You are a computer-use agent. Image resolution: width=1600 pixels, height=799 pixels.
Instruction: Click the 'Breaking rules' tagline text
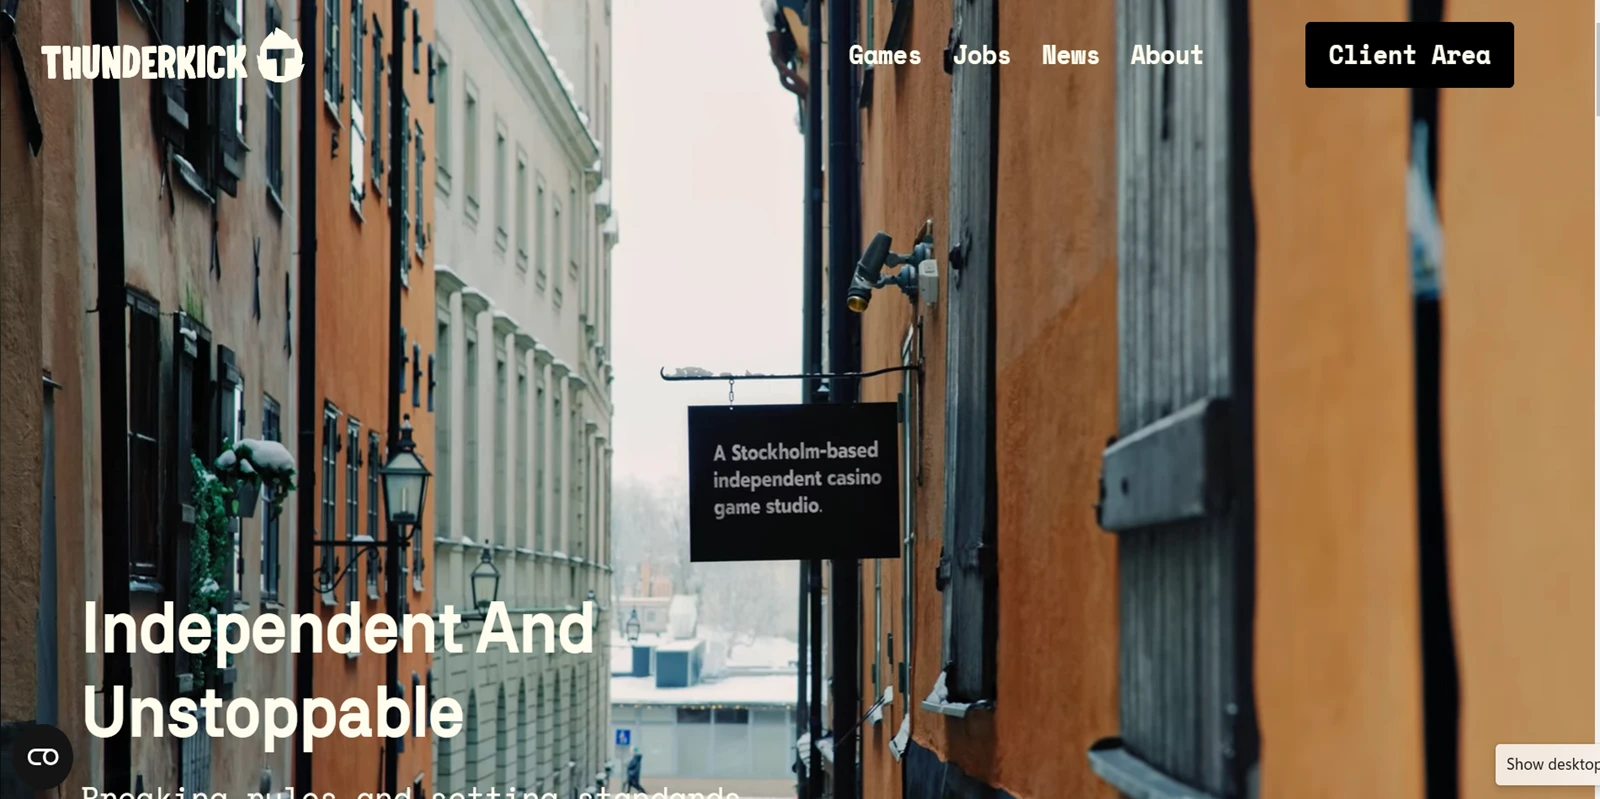coord(410,791)
